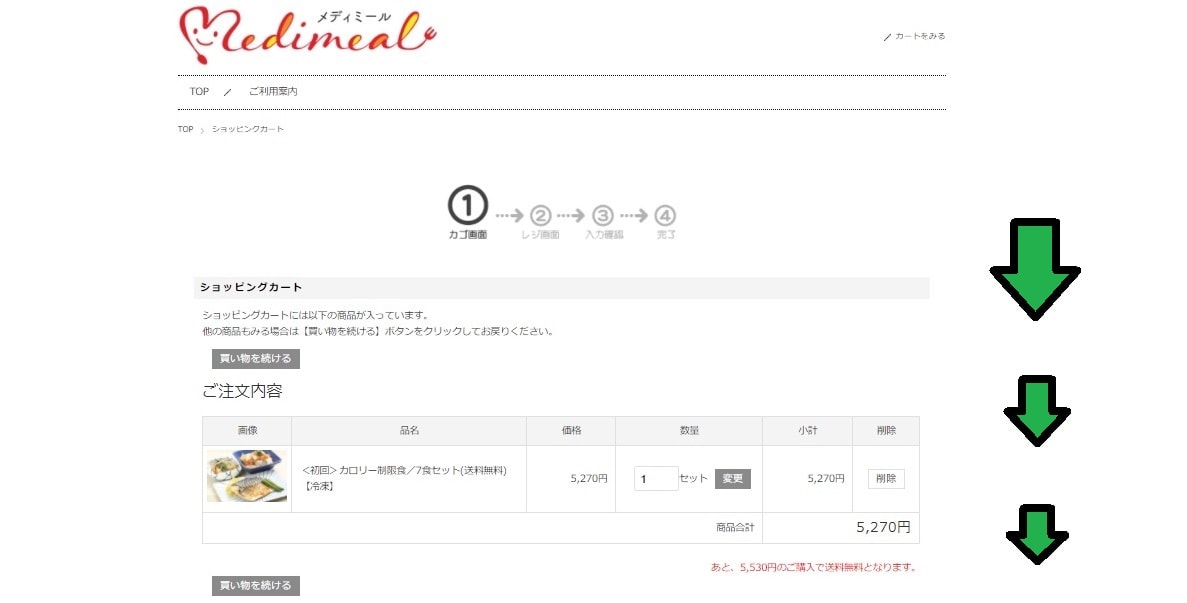Click the lowest green down arrow
Screen dimensions: 1187x603
coord(1037,534)
